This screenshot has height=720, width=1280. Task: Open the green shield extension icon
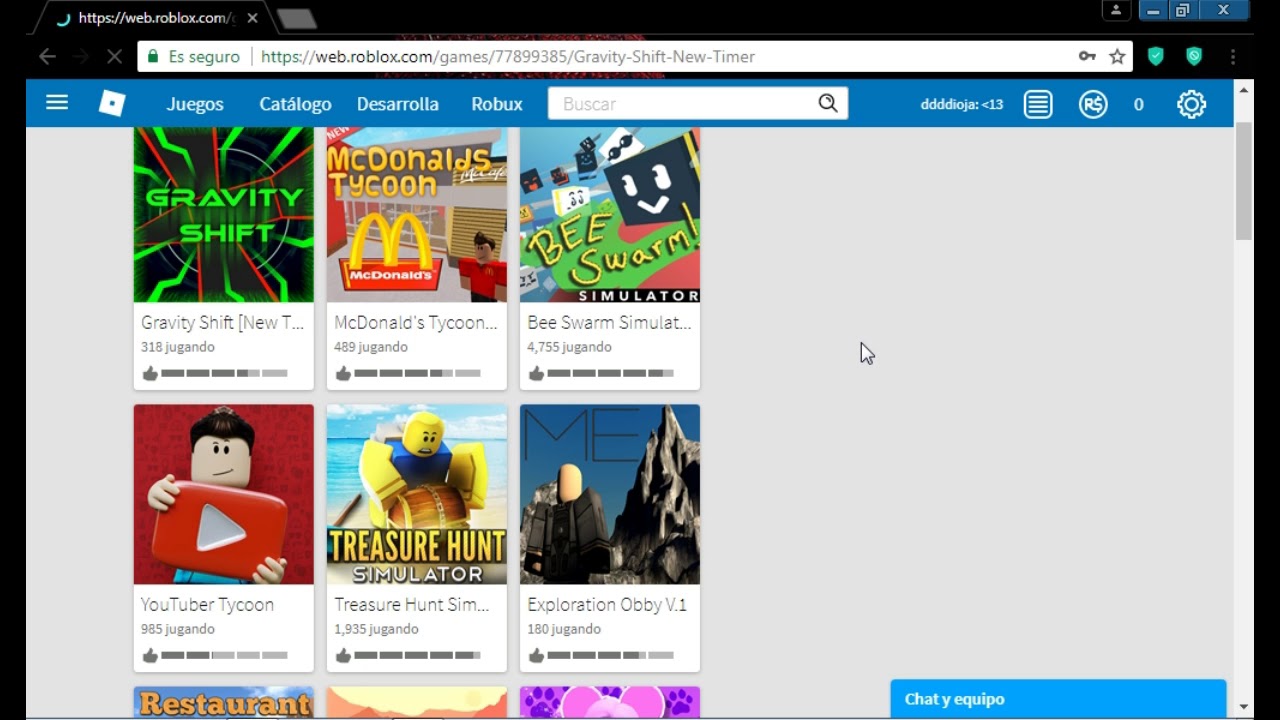(1156, 57)
